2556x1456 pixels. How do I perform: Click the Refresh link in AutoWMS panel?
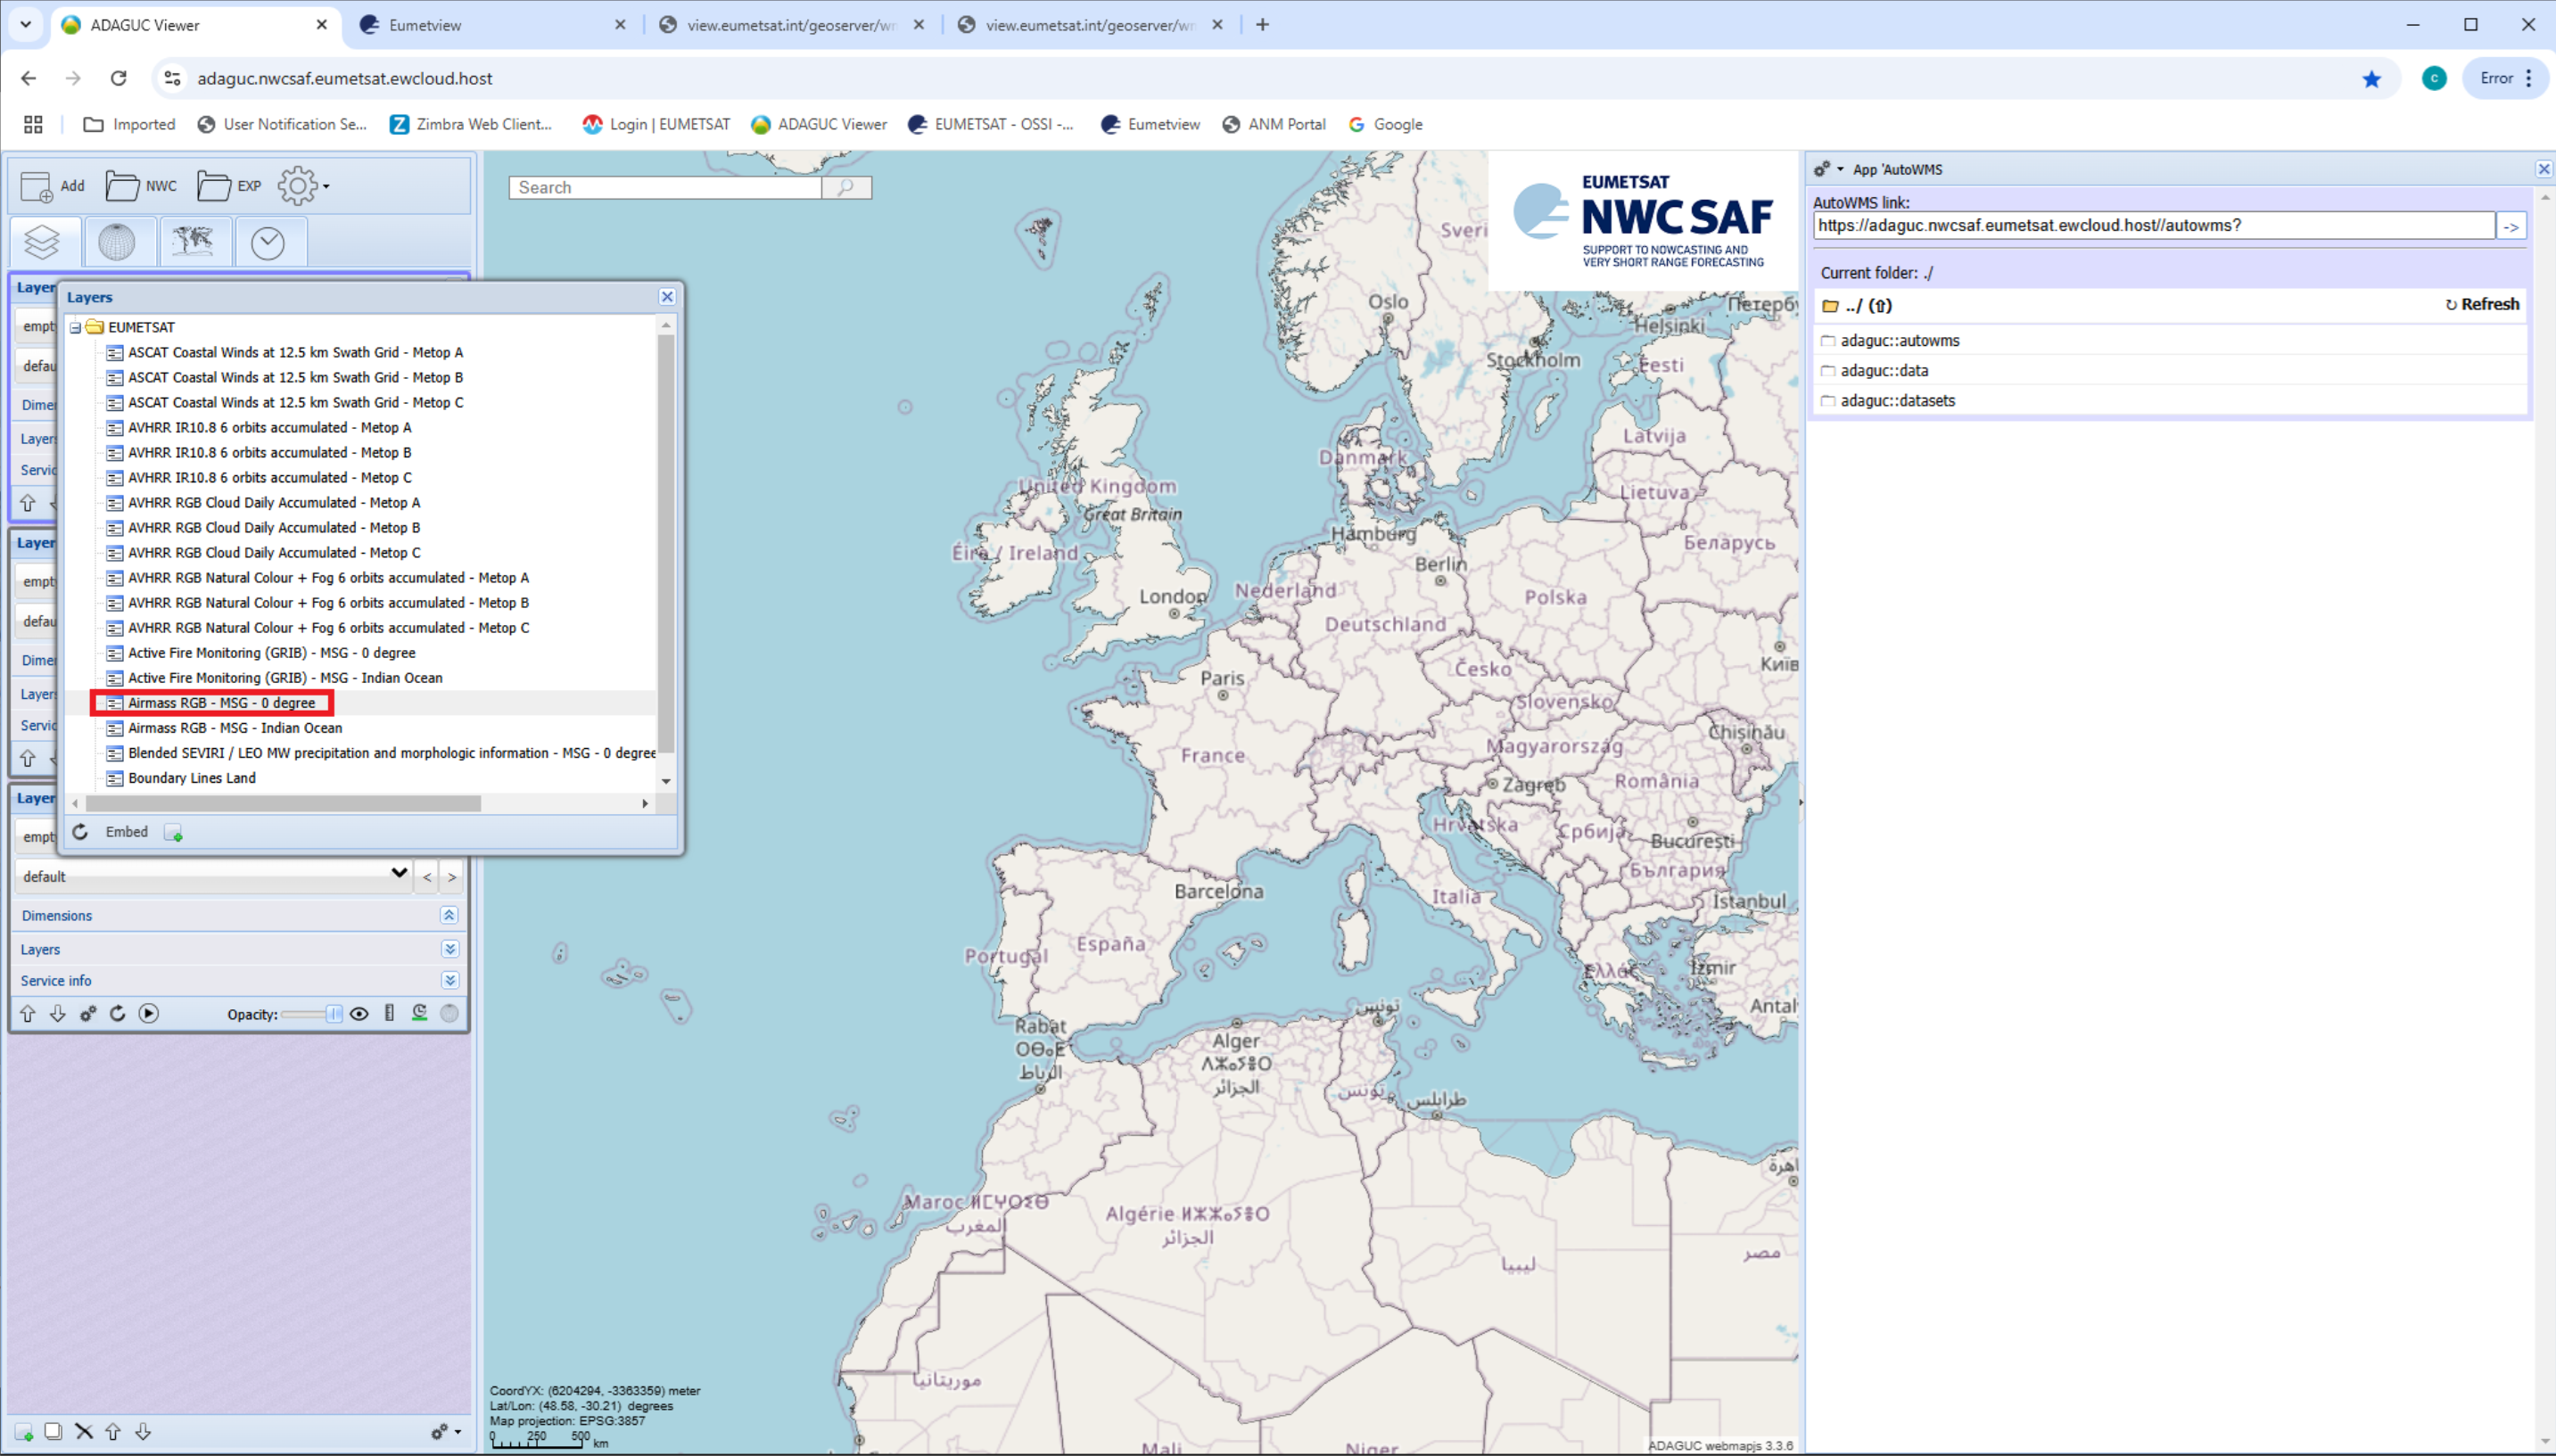pyautogui.click(x=2482, y=304)
